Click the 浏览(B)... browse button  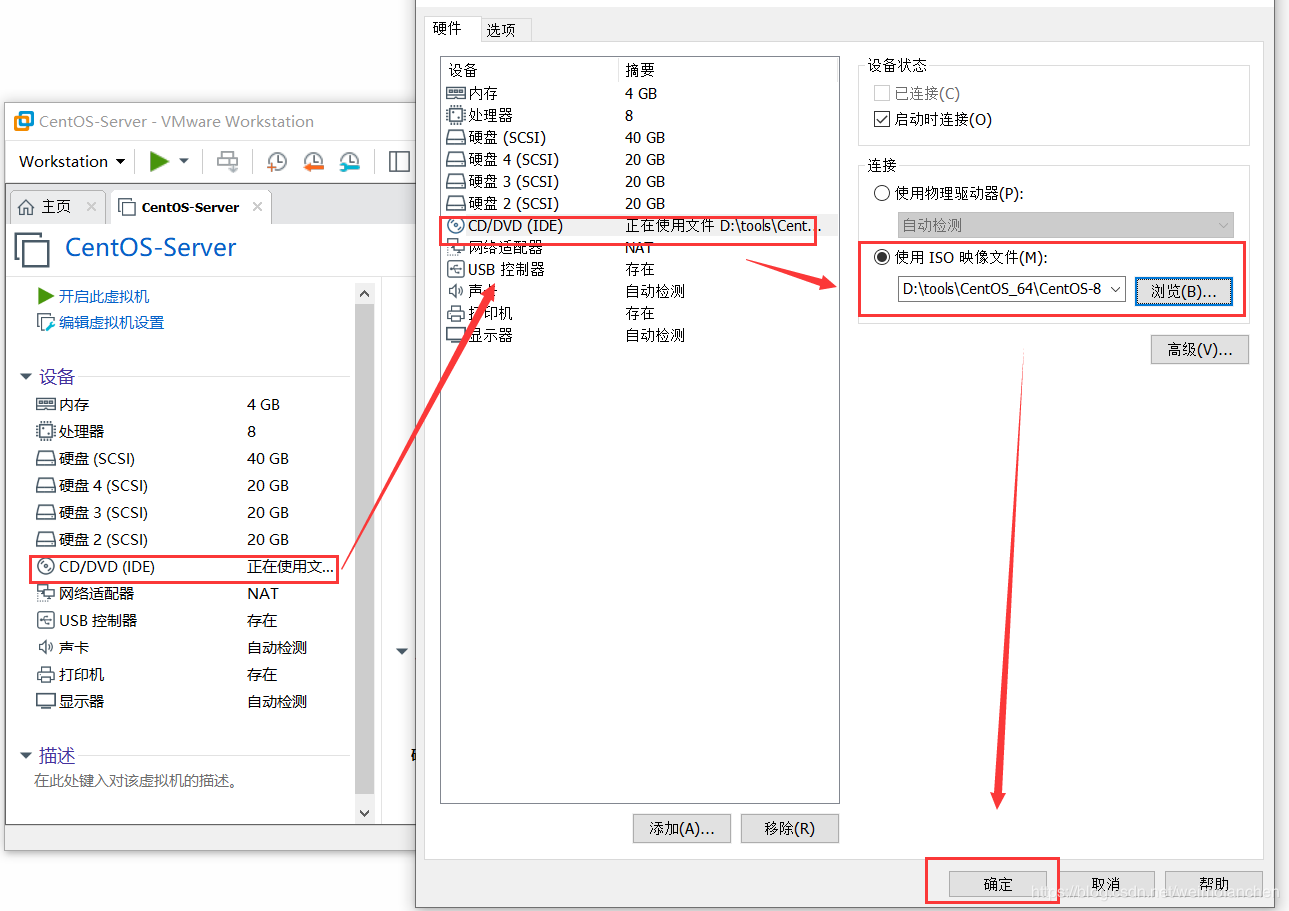[x=1184, y=291]
